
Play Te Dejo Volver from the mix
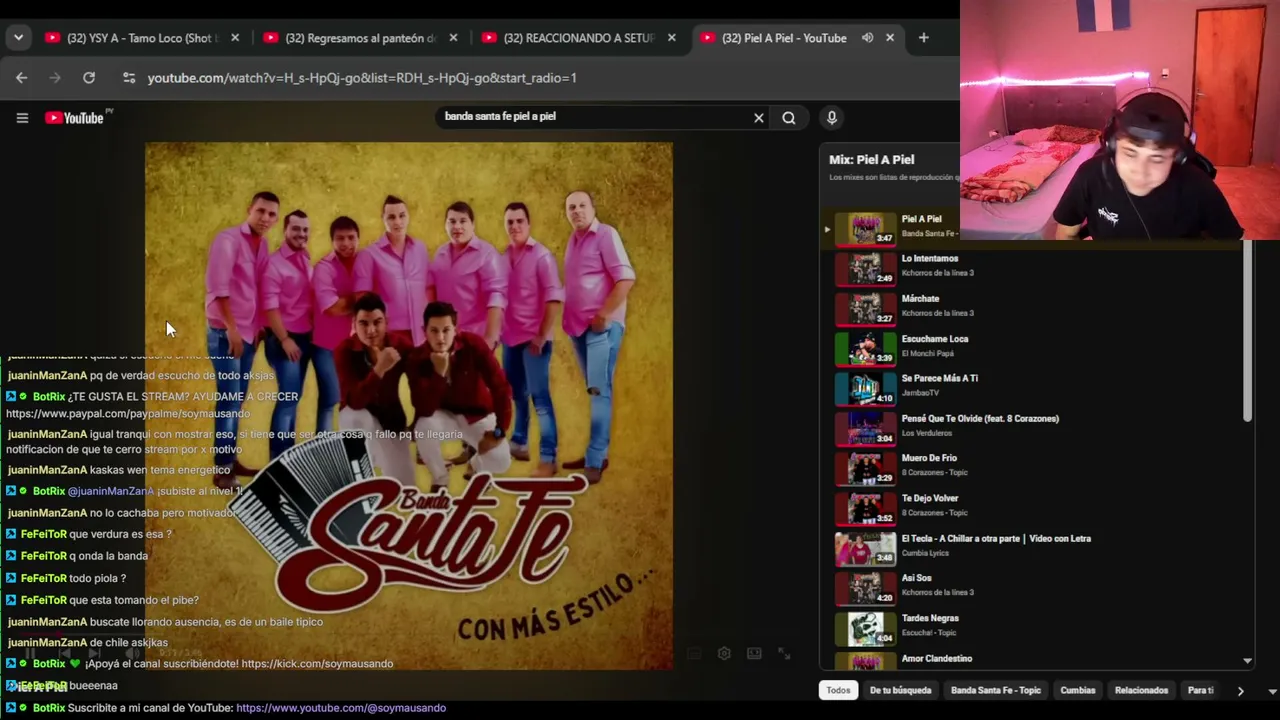(930, 498)
